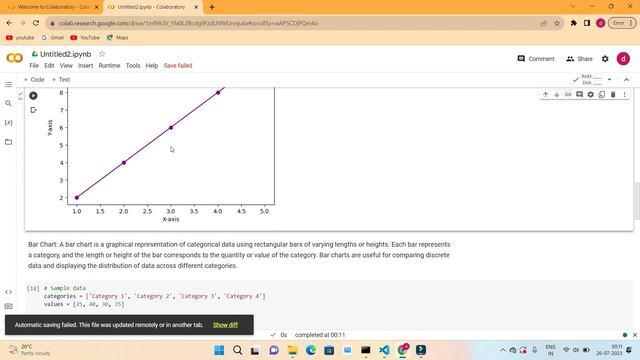Open the Insert menu
The image size is (640, 360).
pos(85,66)
